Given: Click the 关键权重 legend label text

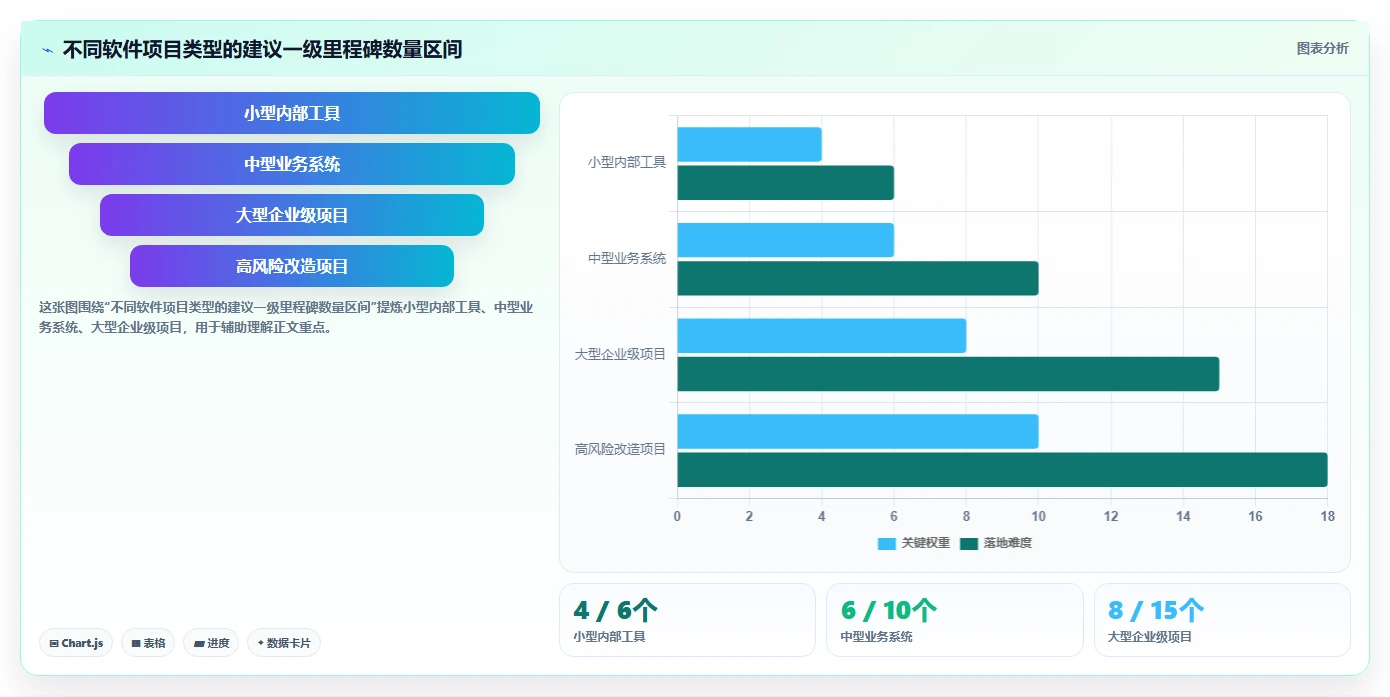Looking at the screenshot, I should tap(925, 543).
